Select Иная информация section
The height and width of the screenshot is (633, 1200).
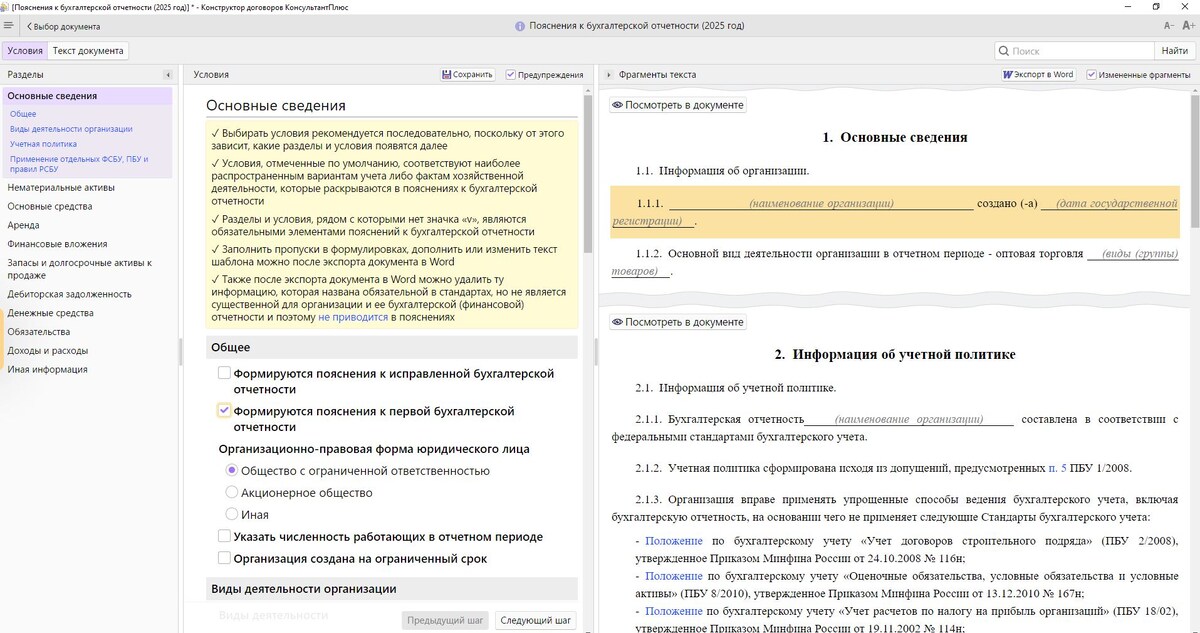[x=47, y=369]
